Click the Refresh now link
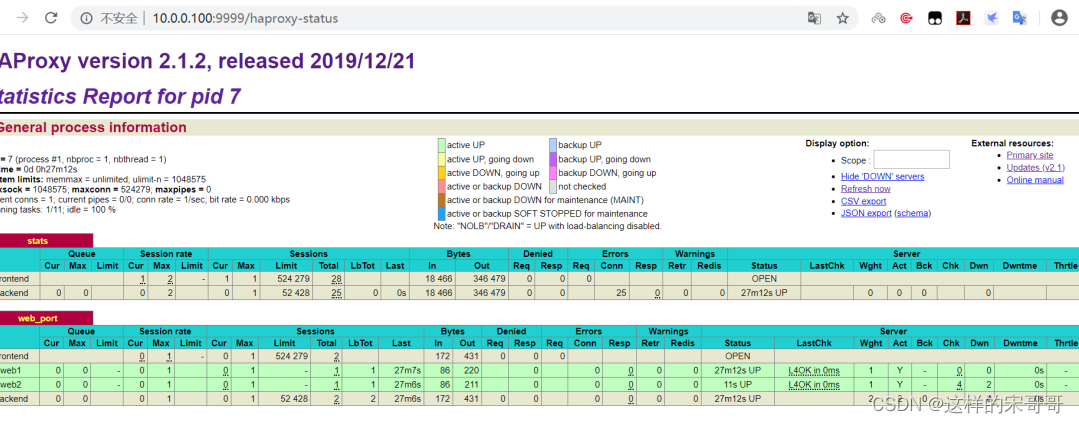This screenshot has width=1079, height=423. (866, 189)
